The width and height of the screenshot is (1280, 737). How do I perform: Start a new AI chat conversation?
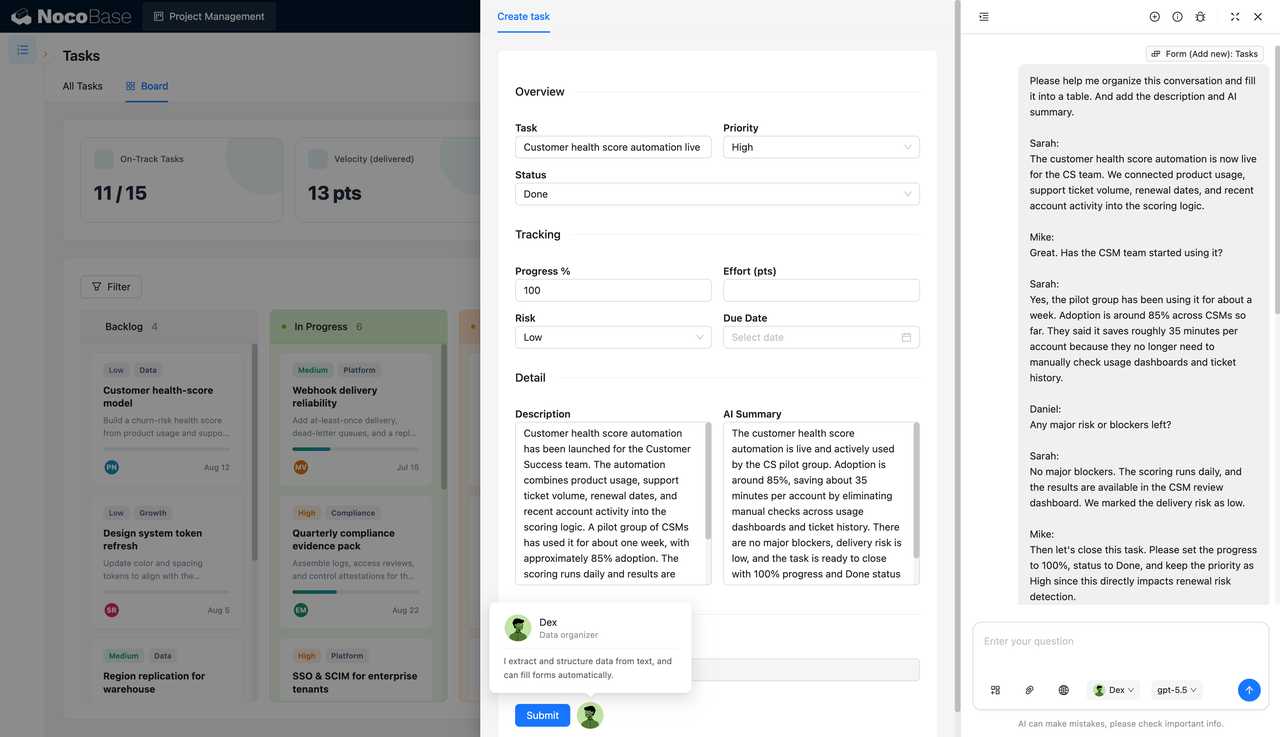1154,17
